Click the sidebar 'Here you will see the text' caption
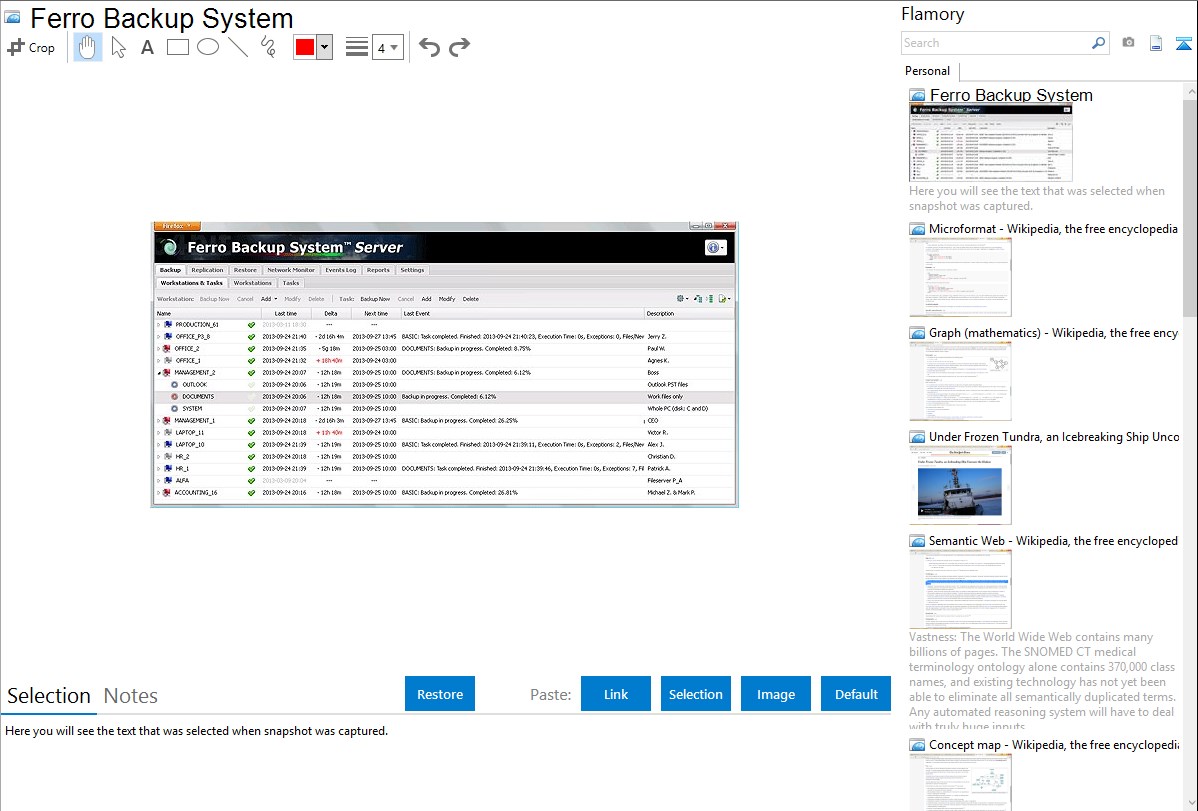 pos(1037,199)
